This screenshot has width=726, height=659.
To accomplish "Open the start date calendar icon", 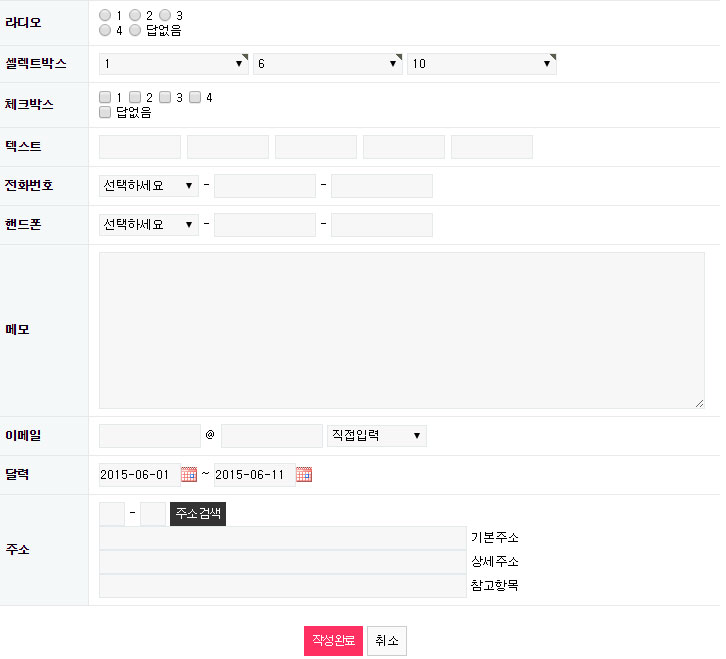I will click(x=189, y=475).
